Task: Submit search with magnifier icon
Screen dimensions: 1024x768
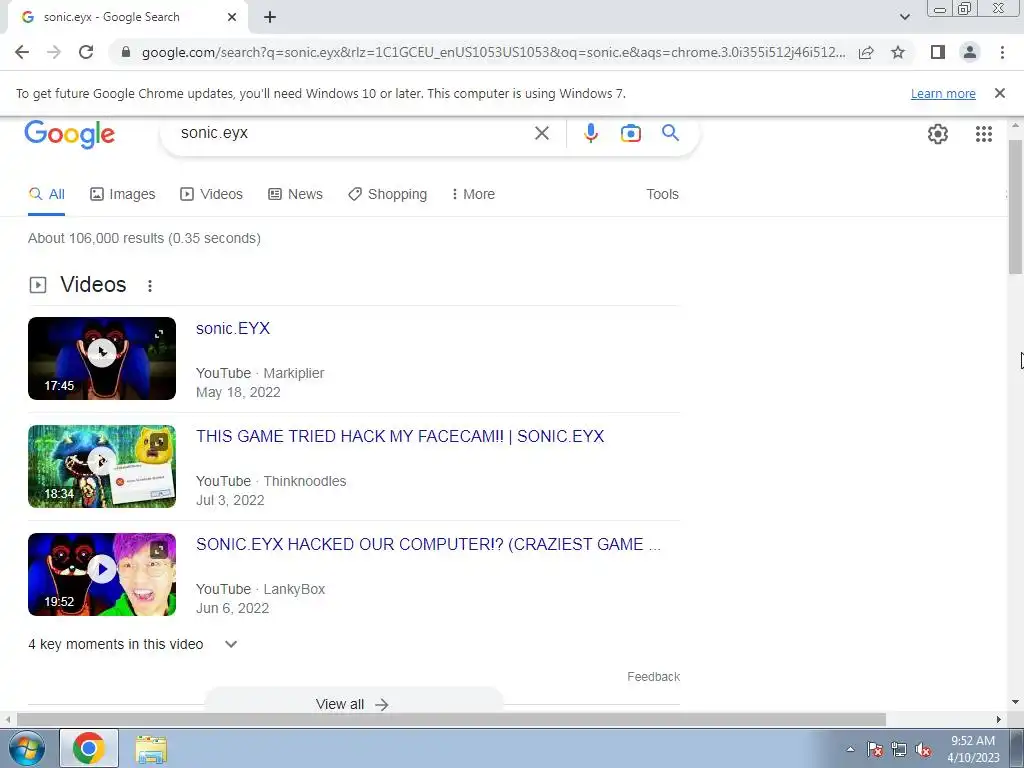Action: [670, 133]
